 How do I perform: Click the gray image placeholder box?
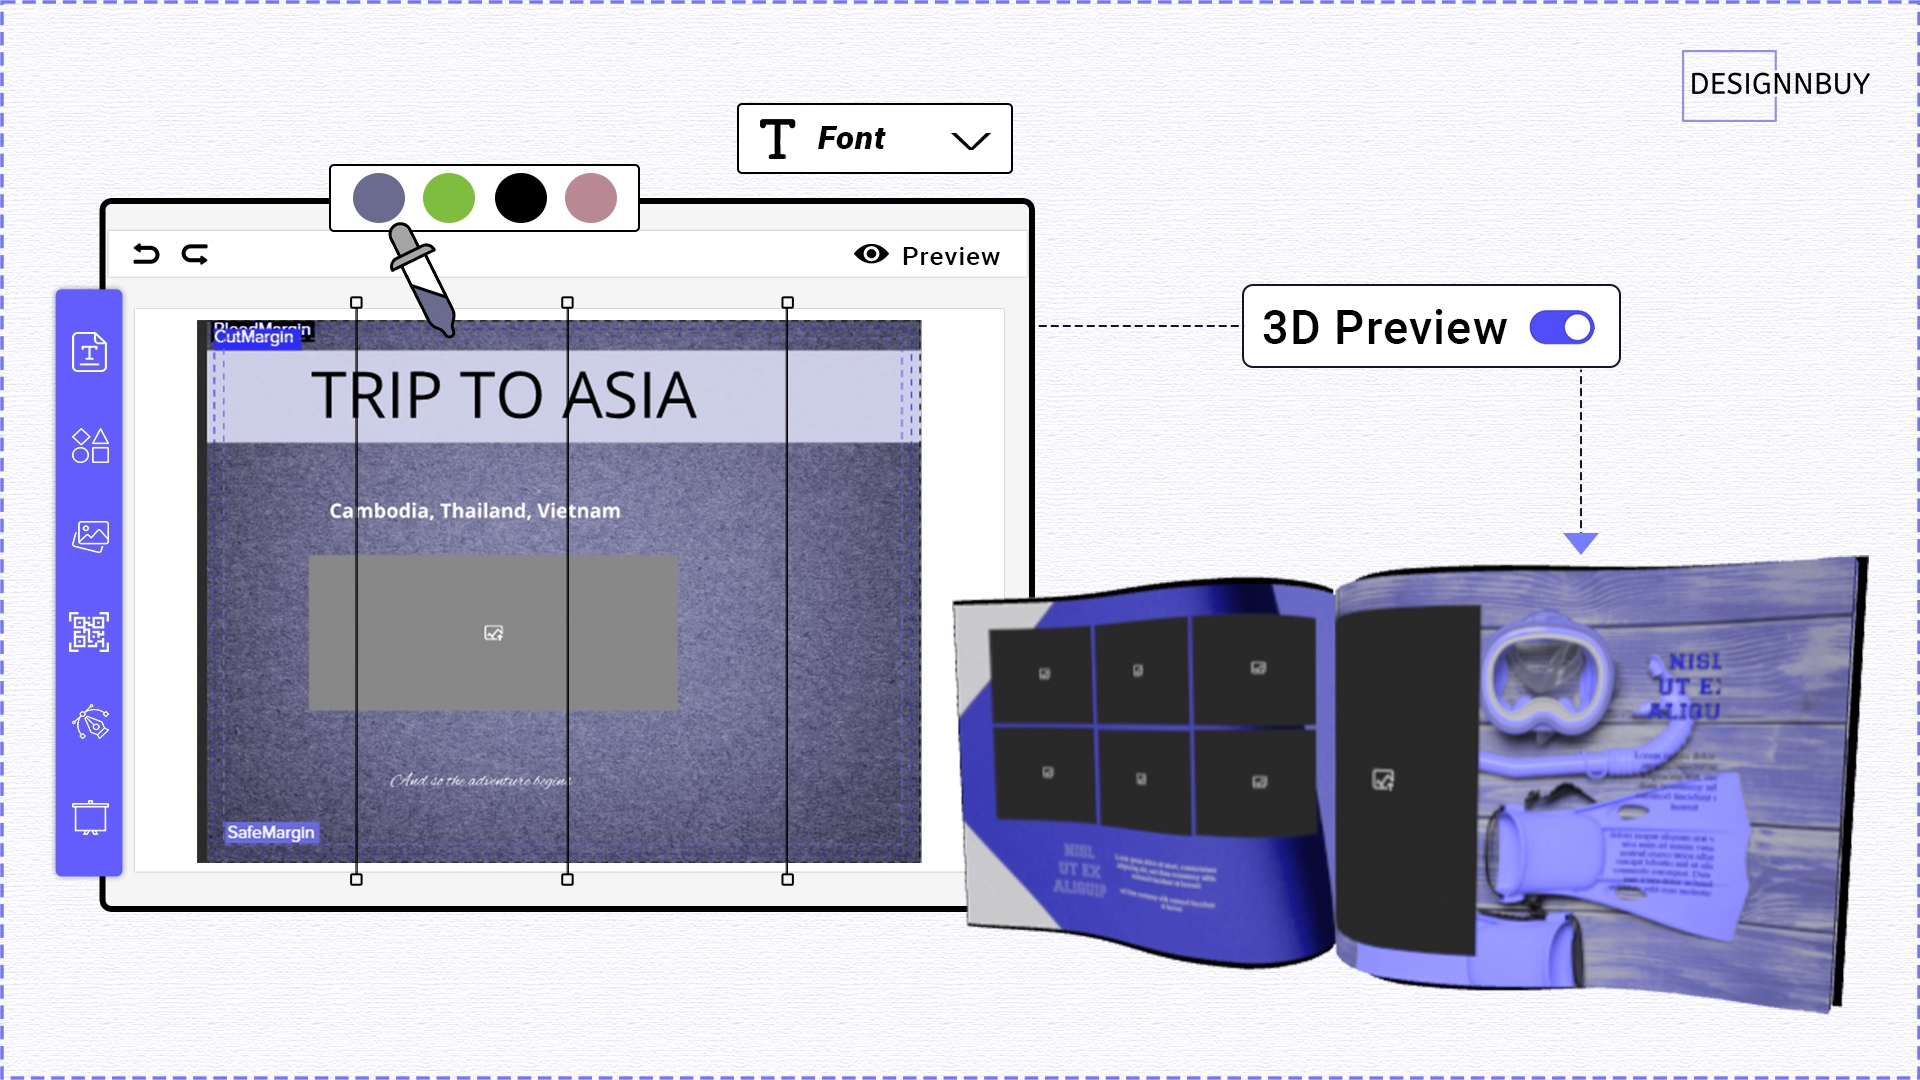point(493,633)
